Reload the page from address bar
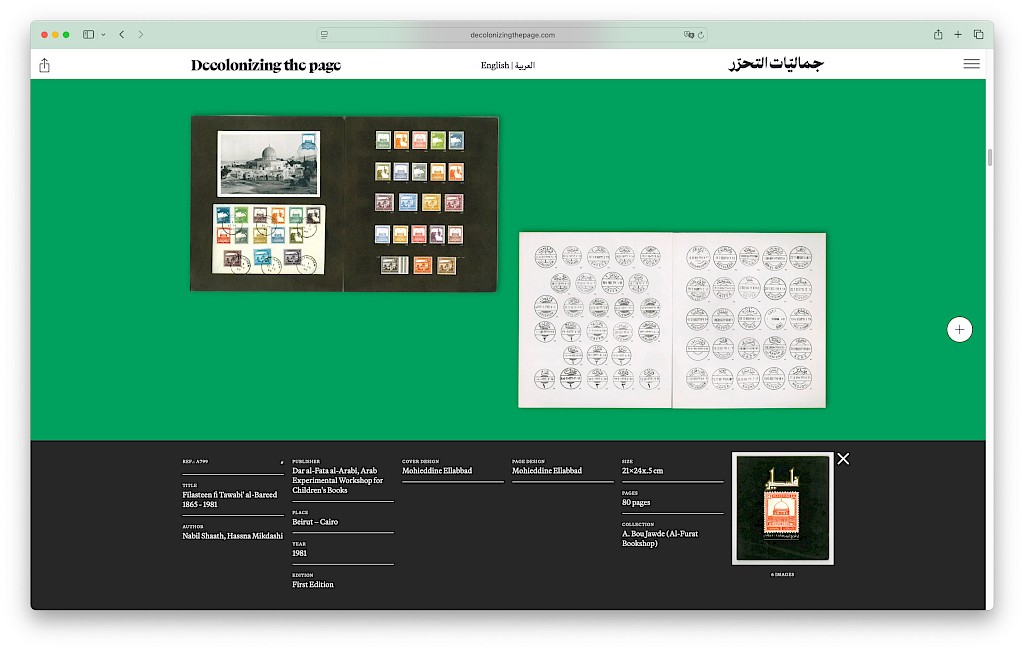Screen dimensions: 1024x650 [701, 34]
